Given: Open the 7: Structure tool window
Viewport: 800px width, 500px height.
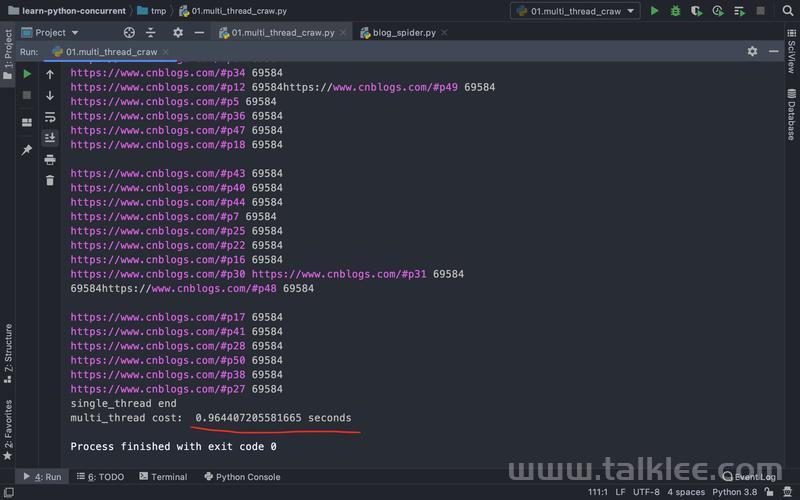Looking at the screenshot, I should tap(8, 353).
